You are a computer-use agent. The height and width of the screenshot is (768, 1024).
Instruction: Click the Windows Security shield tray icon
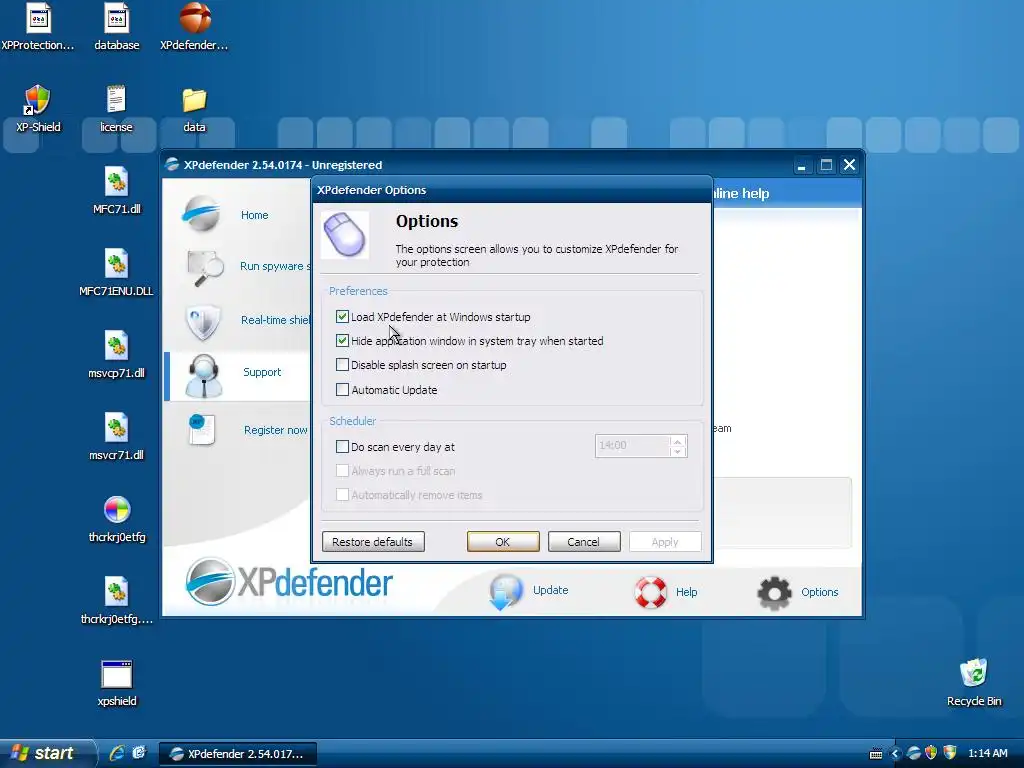coord(950,754)
